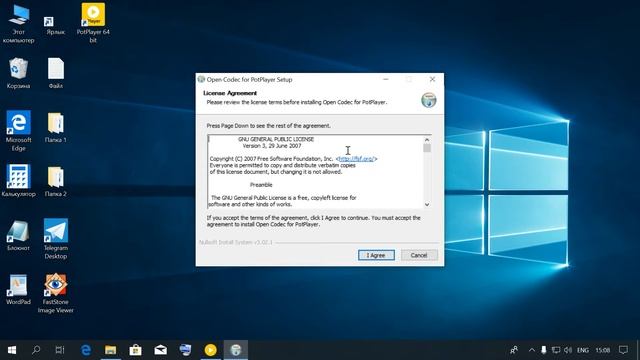Select the Папка 2 folder
This screenshot has width=640, height=360.
[x=56, y=181]
